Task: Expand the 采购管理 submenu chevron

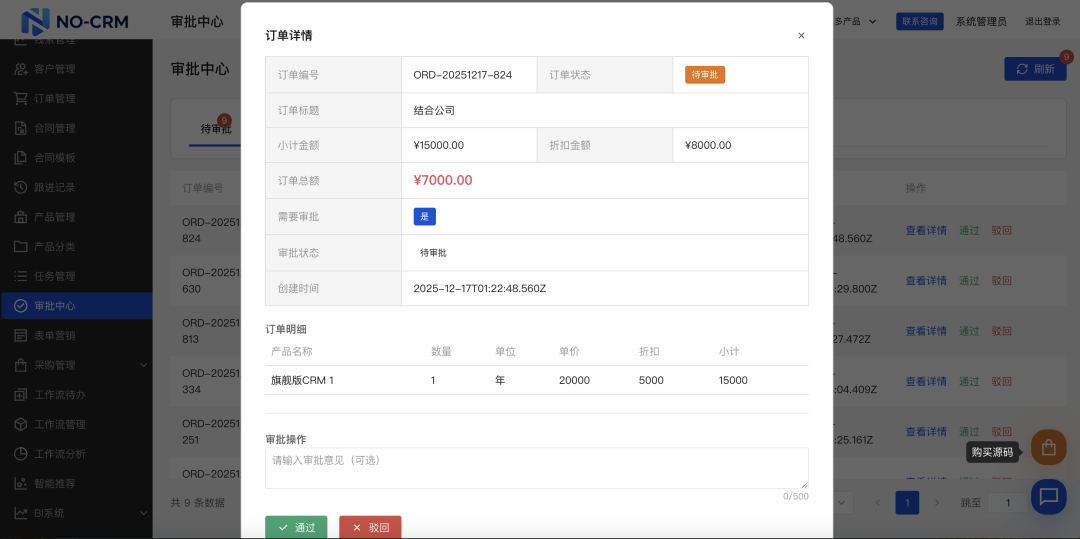Action: point(143,365)
